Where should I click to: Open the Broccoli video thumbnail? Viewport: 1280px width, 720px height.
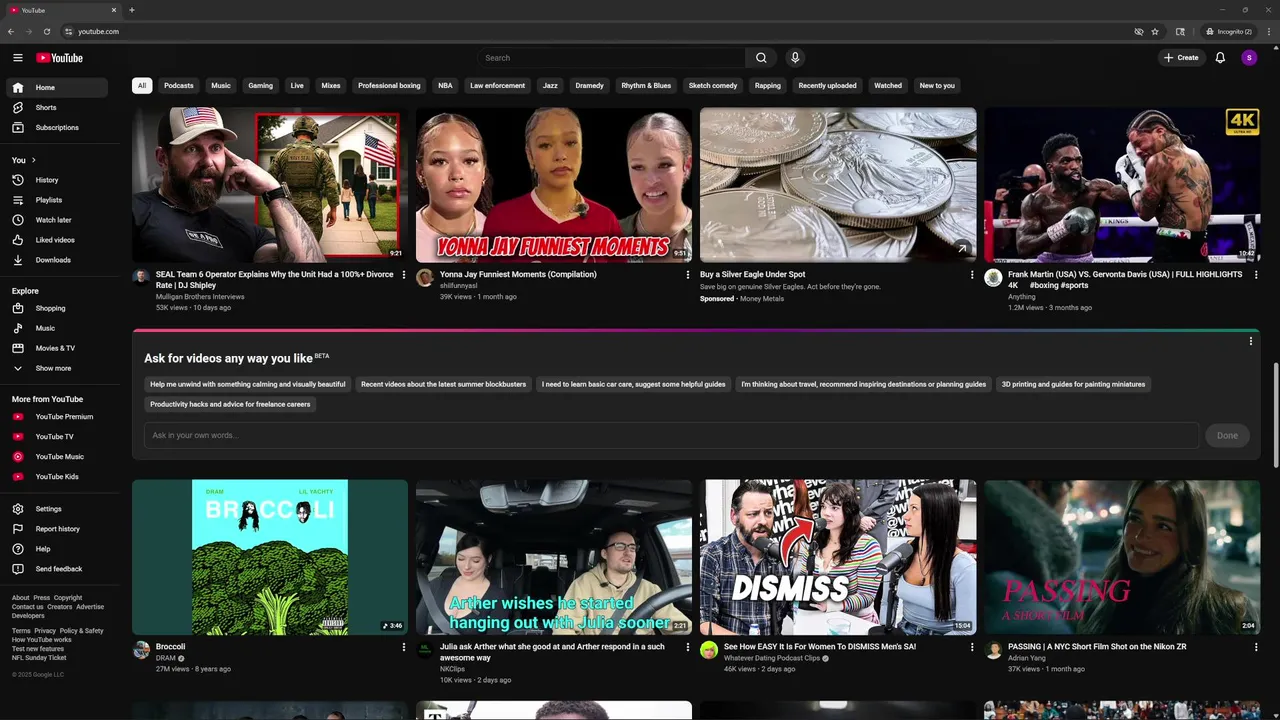click(270, 557)
